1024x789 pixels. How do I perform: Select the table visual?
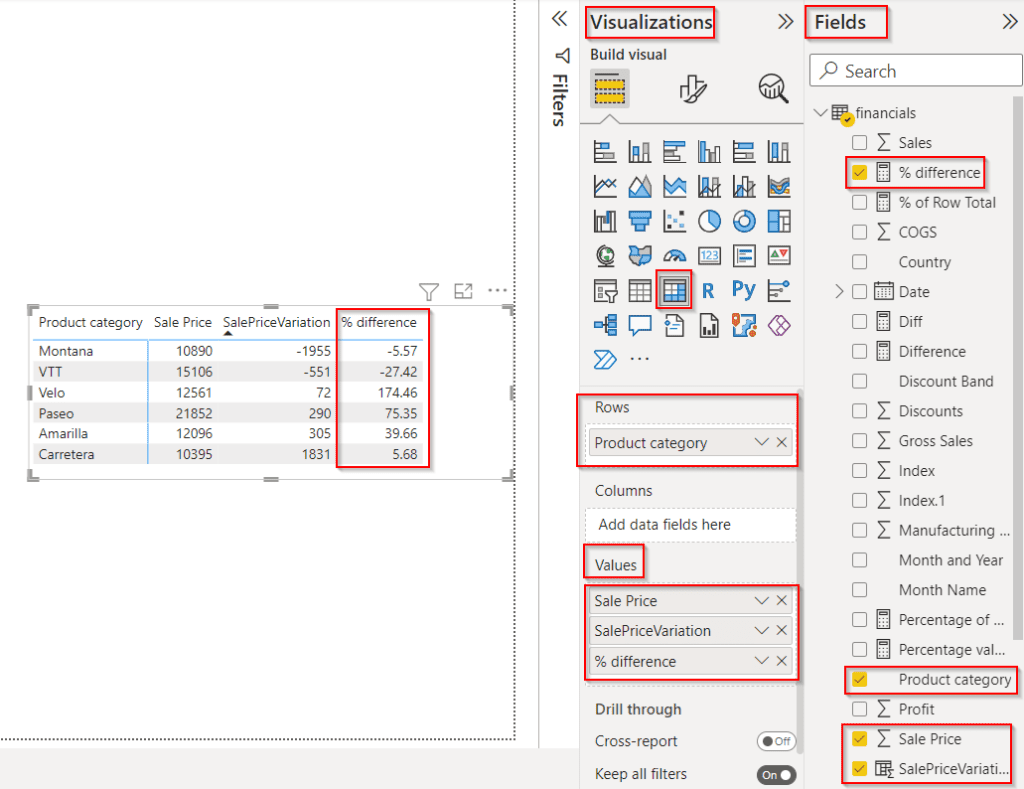(639, 290)
